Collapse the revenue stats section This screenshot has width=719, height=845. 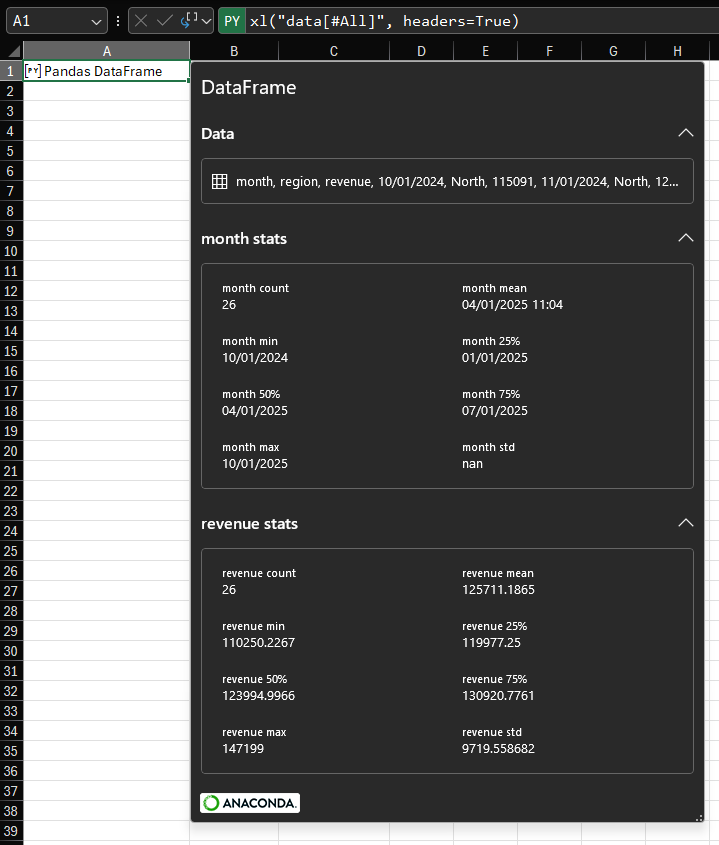[x=685, y=523]
